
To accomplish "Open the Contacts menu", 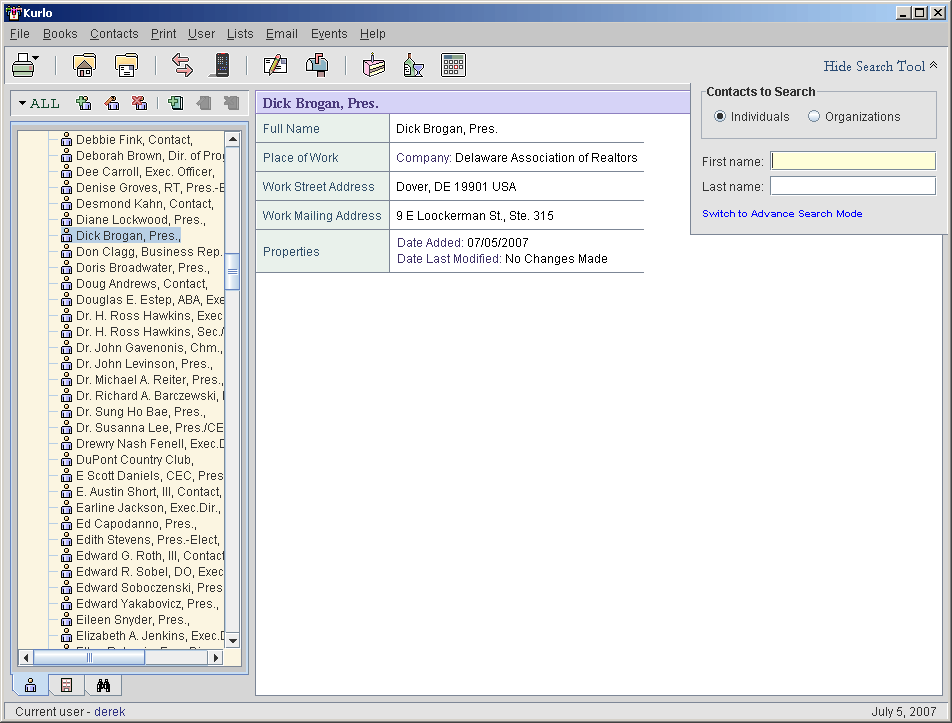I will pyautogui.click(x=114, y=34).
